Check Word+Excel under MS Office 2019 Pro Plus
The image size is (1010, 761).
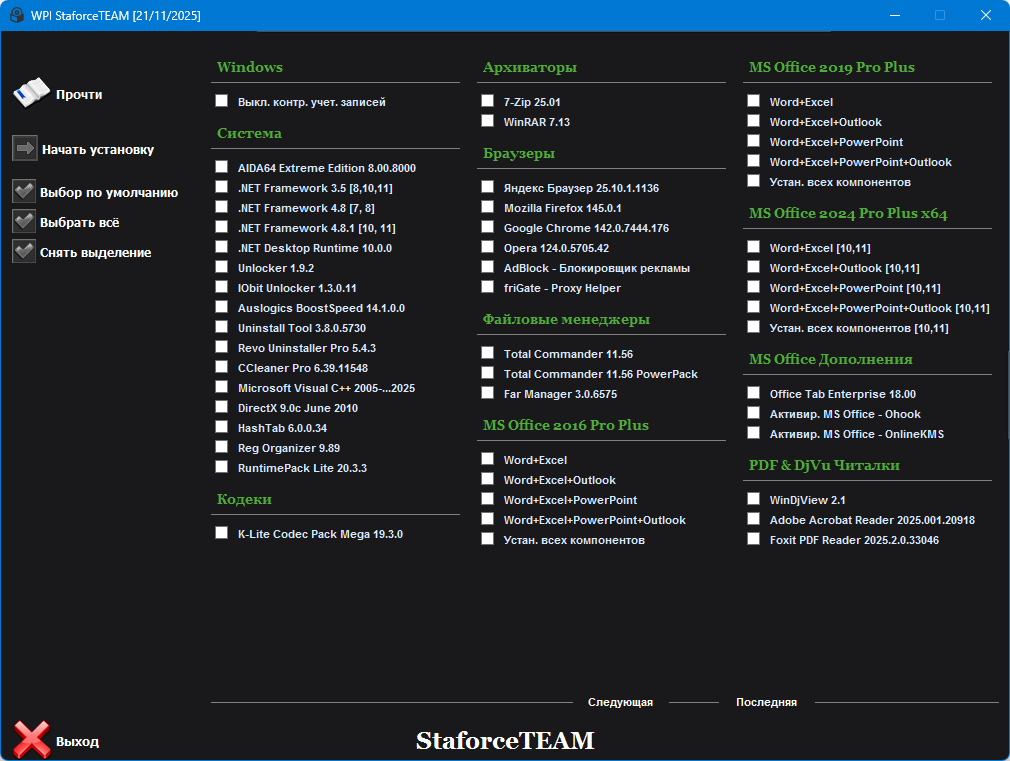point(754,101)
